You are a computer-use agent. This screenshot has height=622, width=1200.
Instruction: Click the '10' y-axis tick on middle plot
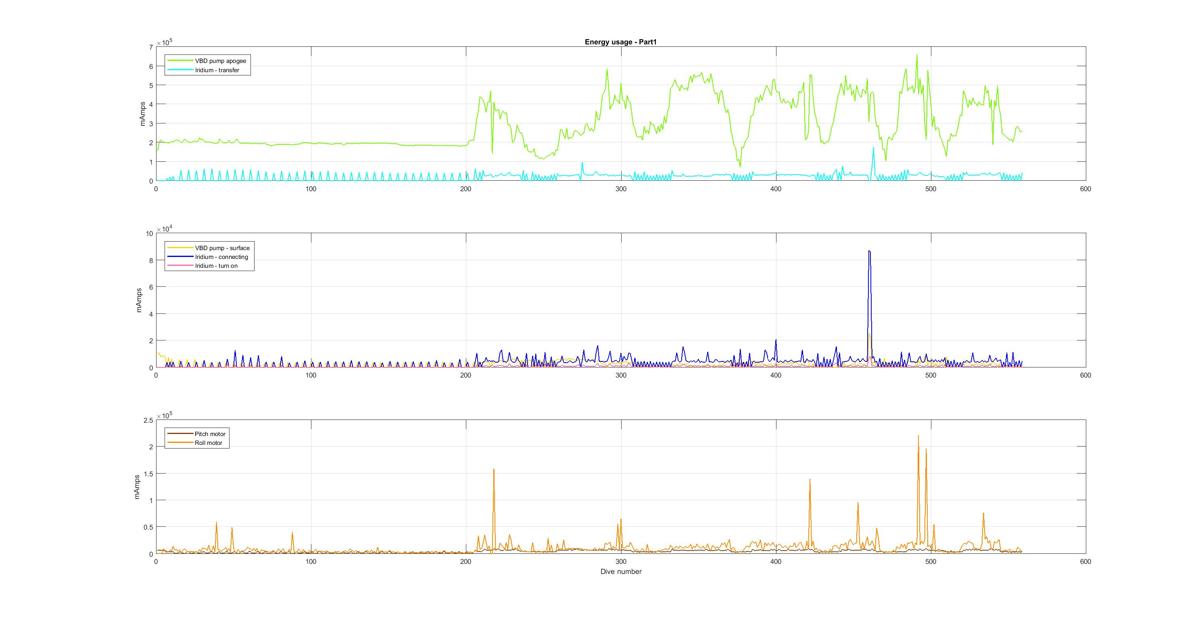coord(149,233)
